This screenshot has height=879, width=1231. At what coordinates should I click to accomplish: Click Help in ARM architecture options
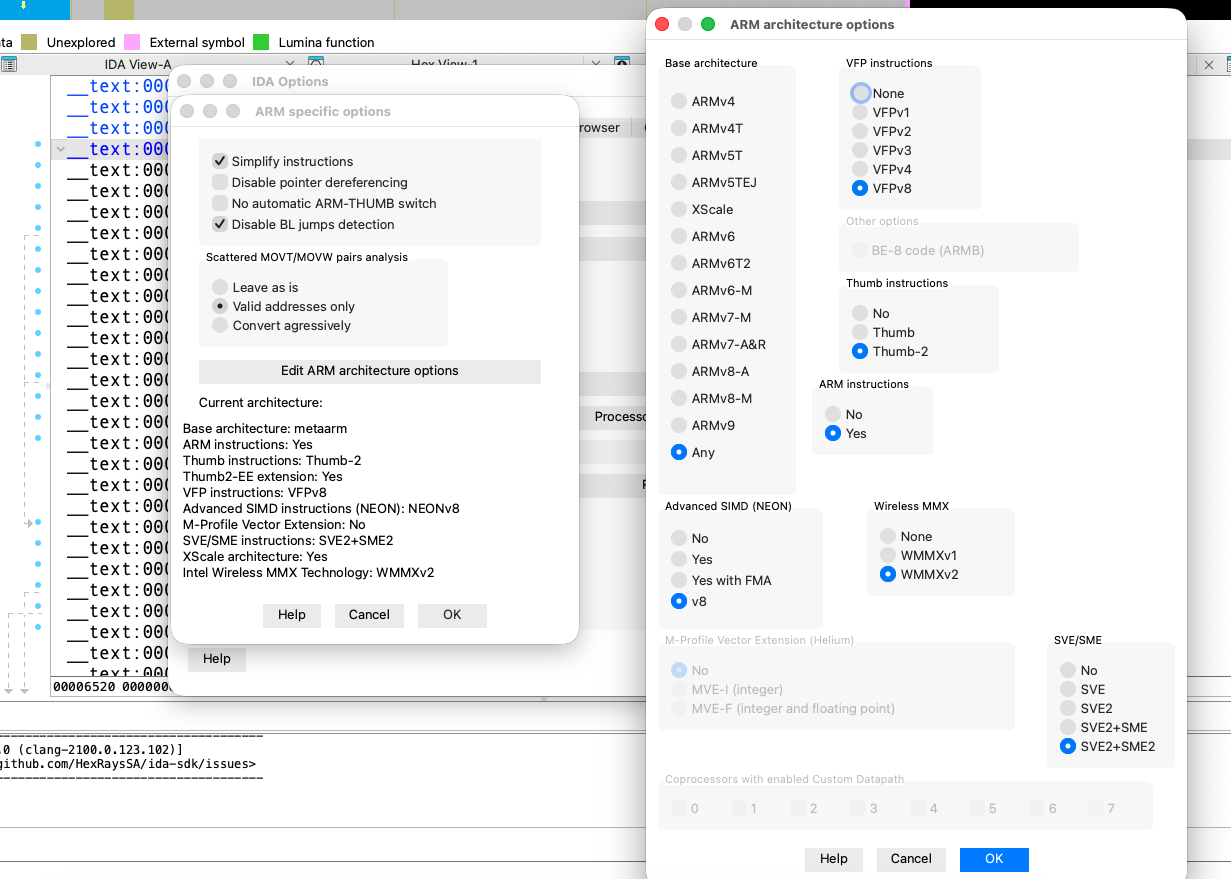(834, 859)
